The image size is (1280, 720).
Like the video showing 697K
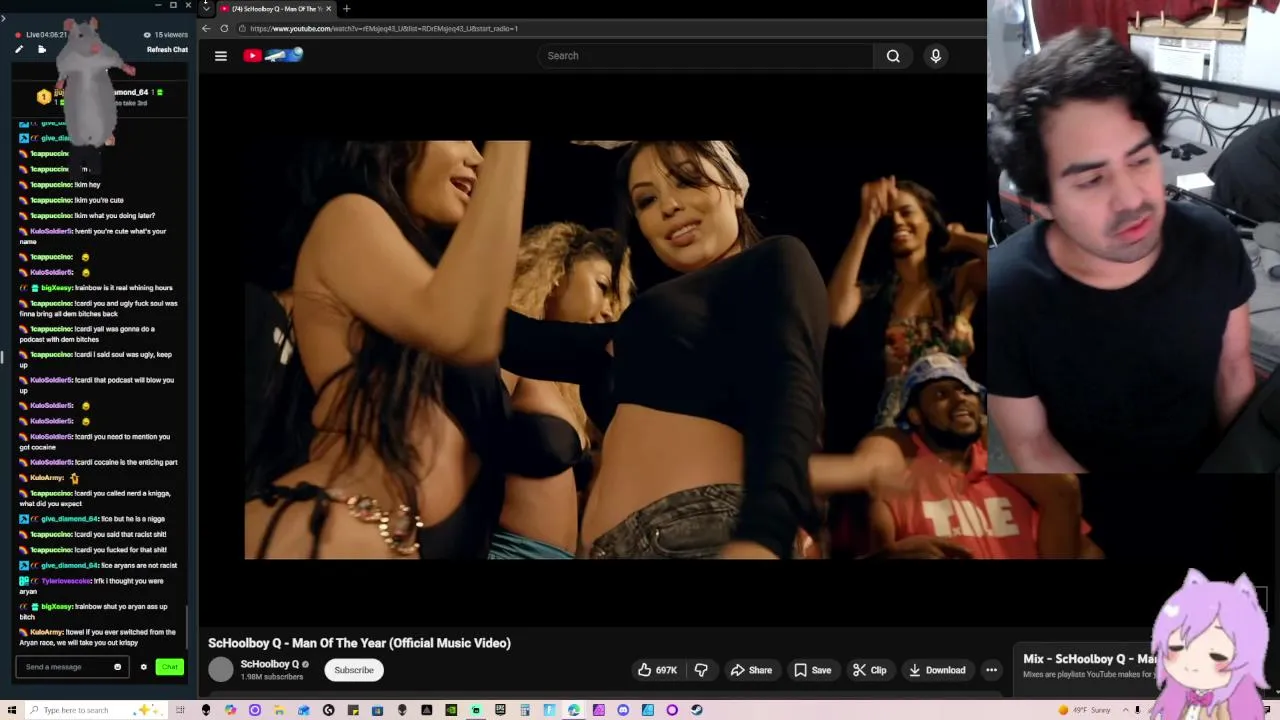657,670
